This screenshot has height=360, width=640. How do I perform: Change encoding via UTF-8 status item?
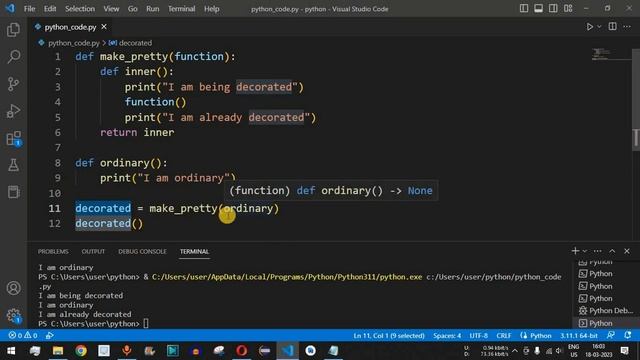(x=478, y=336)
